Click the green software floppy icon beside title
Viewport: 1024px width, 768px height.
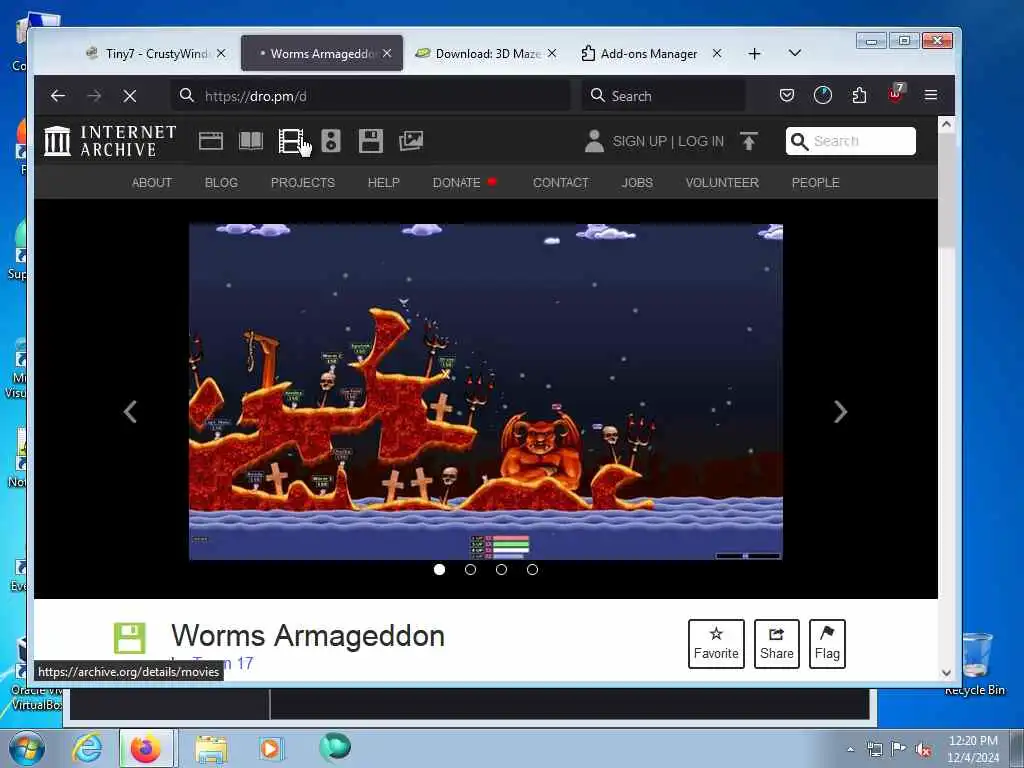coord(129,638)
